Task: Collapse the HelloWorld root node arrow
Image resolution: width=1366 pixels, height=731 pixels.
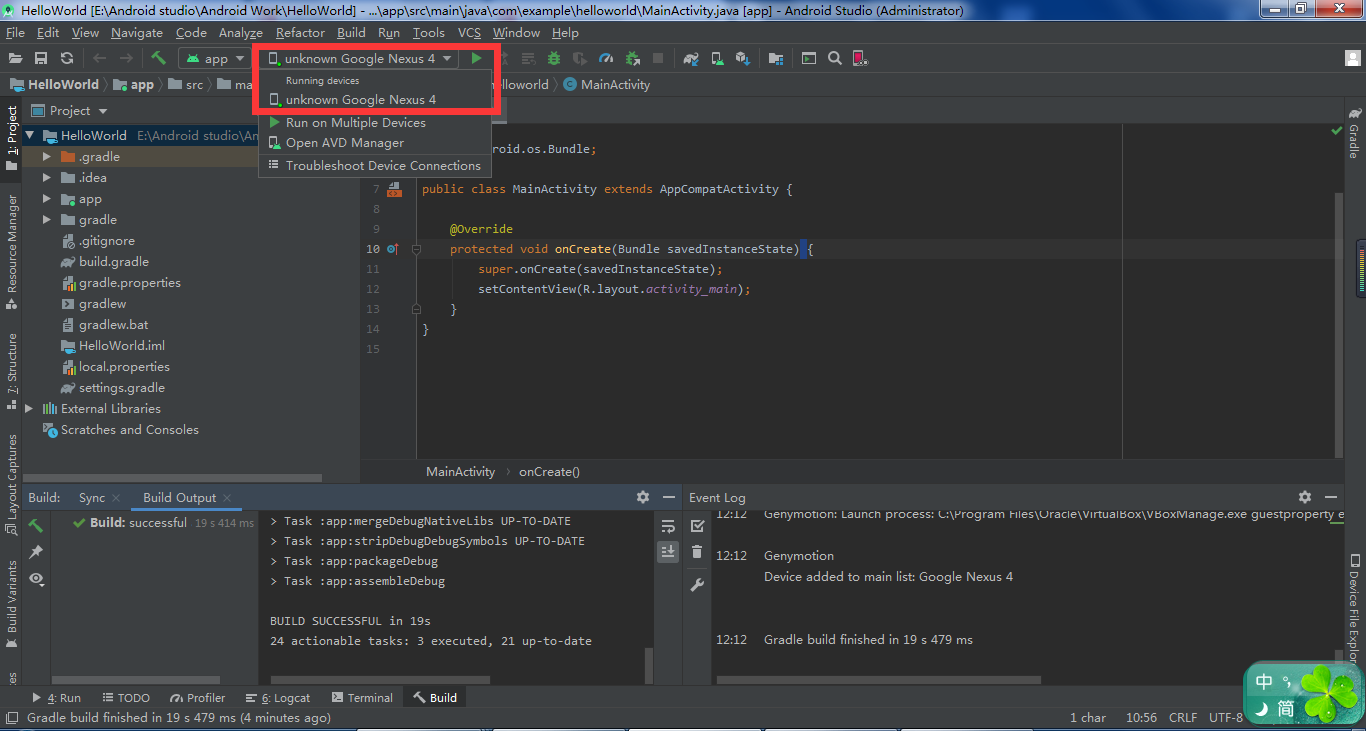Action: (30, 136)
